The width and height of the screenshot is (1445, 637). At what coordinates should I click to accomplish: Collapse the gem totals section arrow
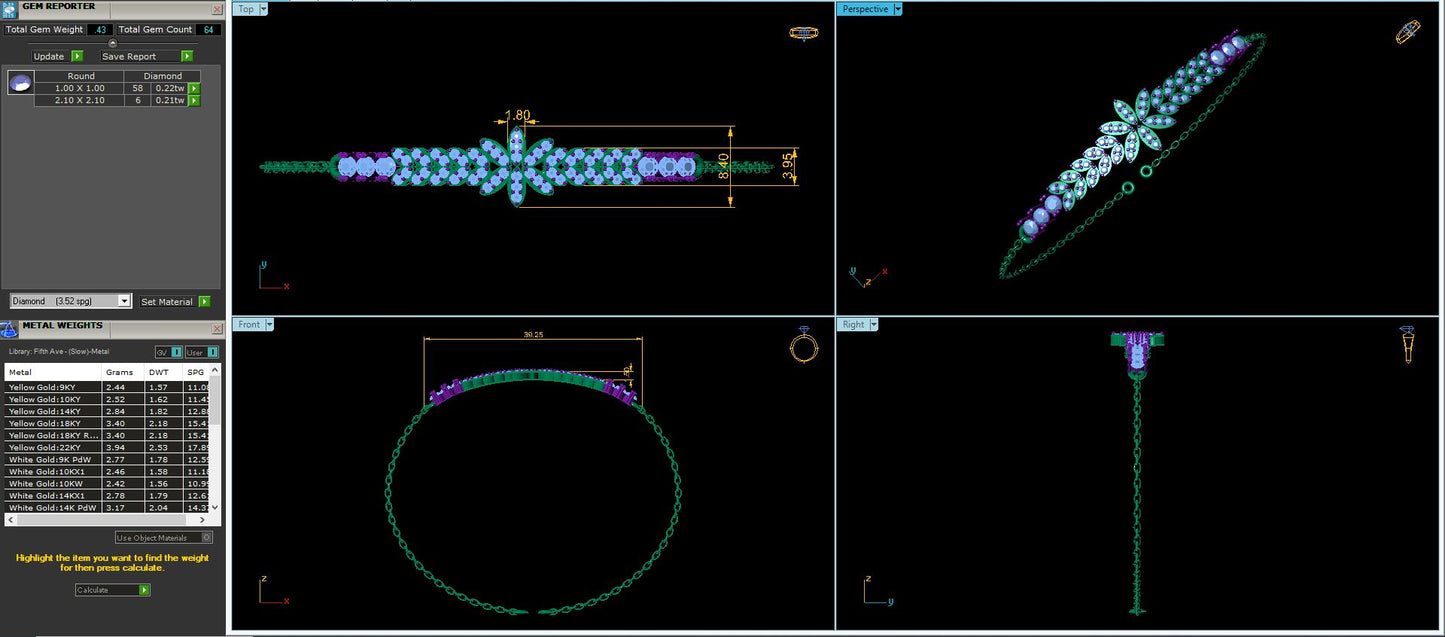click(x=112, y=43)
